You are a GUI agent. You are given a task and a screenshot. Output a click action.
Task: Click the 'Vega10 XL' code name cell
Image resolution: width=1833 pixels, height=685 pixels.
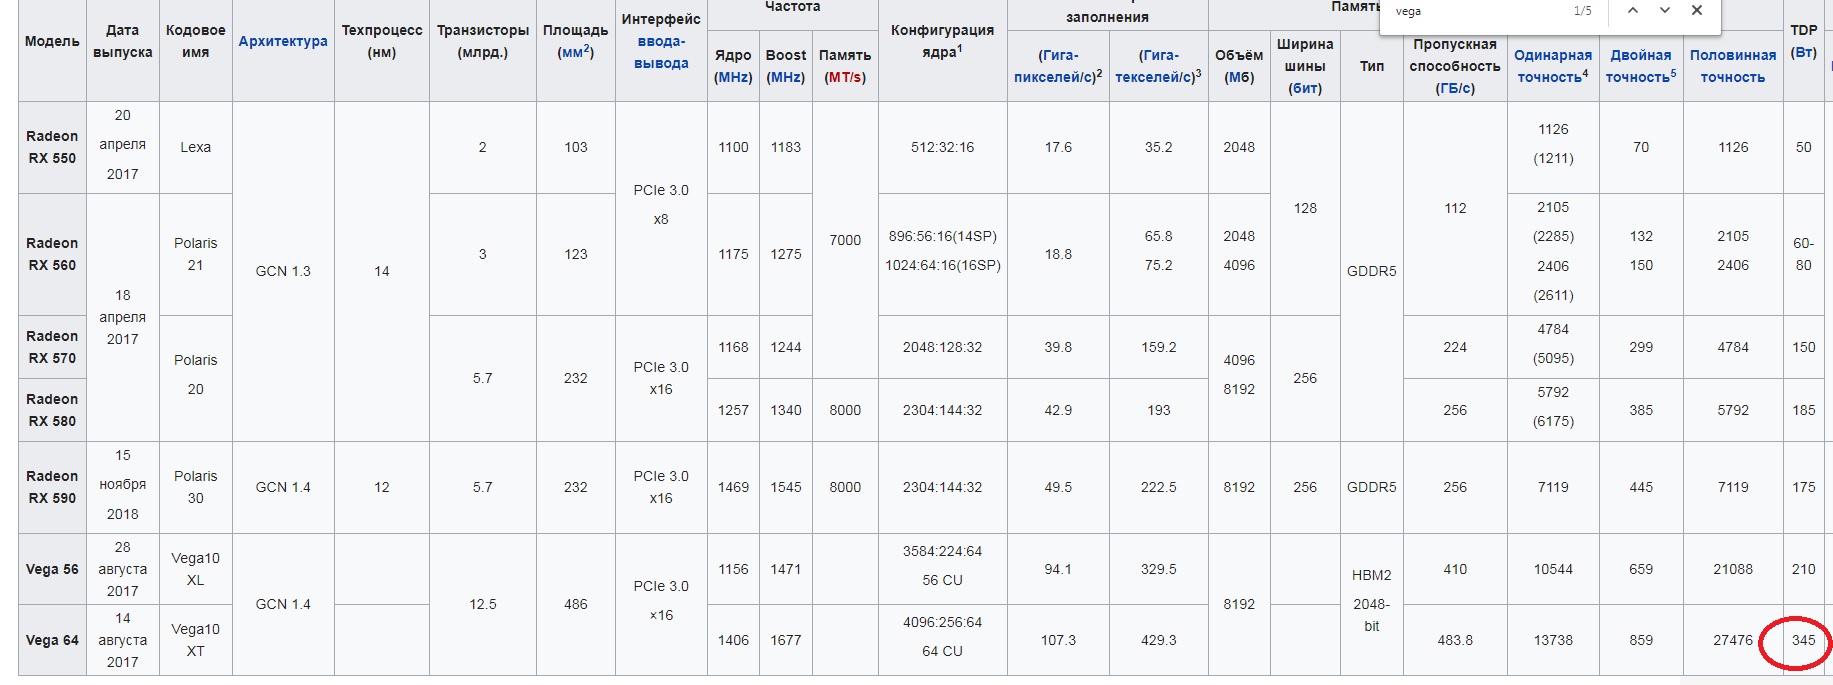[195, 569]
